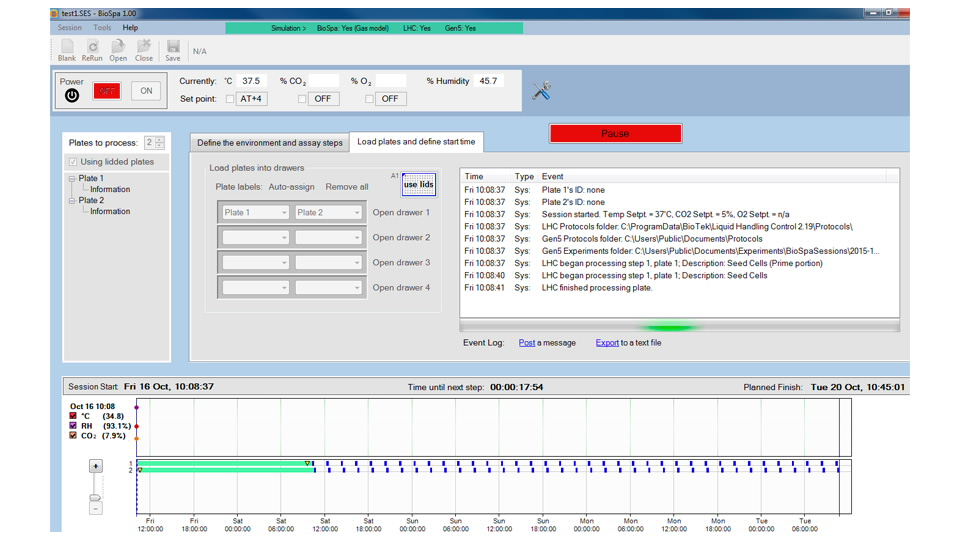
Task: Switch to 'Define the environment and assay steps' tab
Action: click(x=269, y=143)
